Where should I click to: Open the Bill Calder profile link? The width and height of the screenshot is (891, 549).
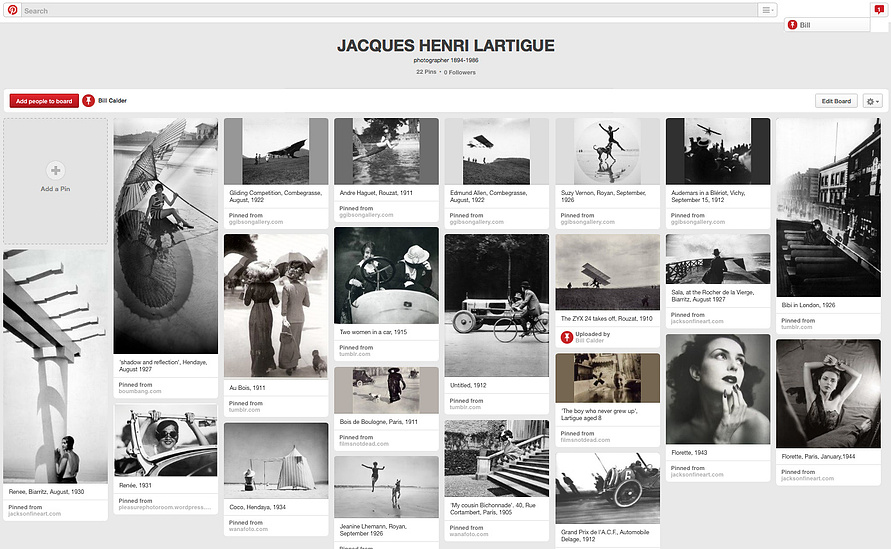click(113, 101)
